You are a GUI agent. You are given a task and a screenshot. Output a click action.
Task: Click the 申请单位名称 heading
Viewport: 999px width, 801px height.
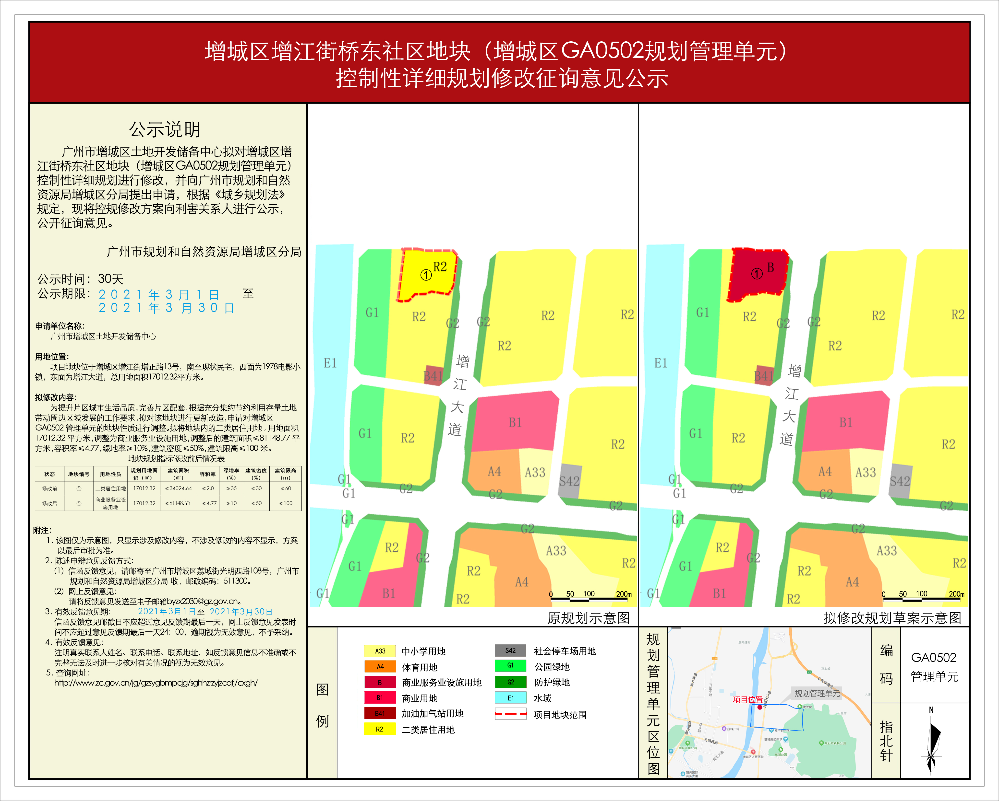click(x=60, y=326)
